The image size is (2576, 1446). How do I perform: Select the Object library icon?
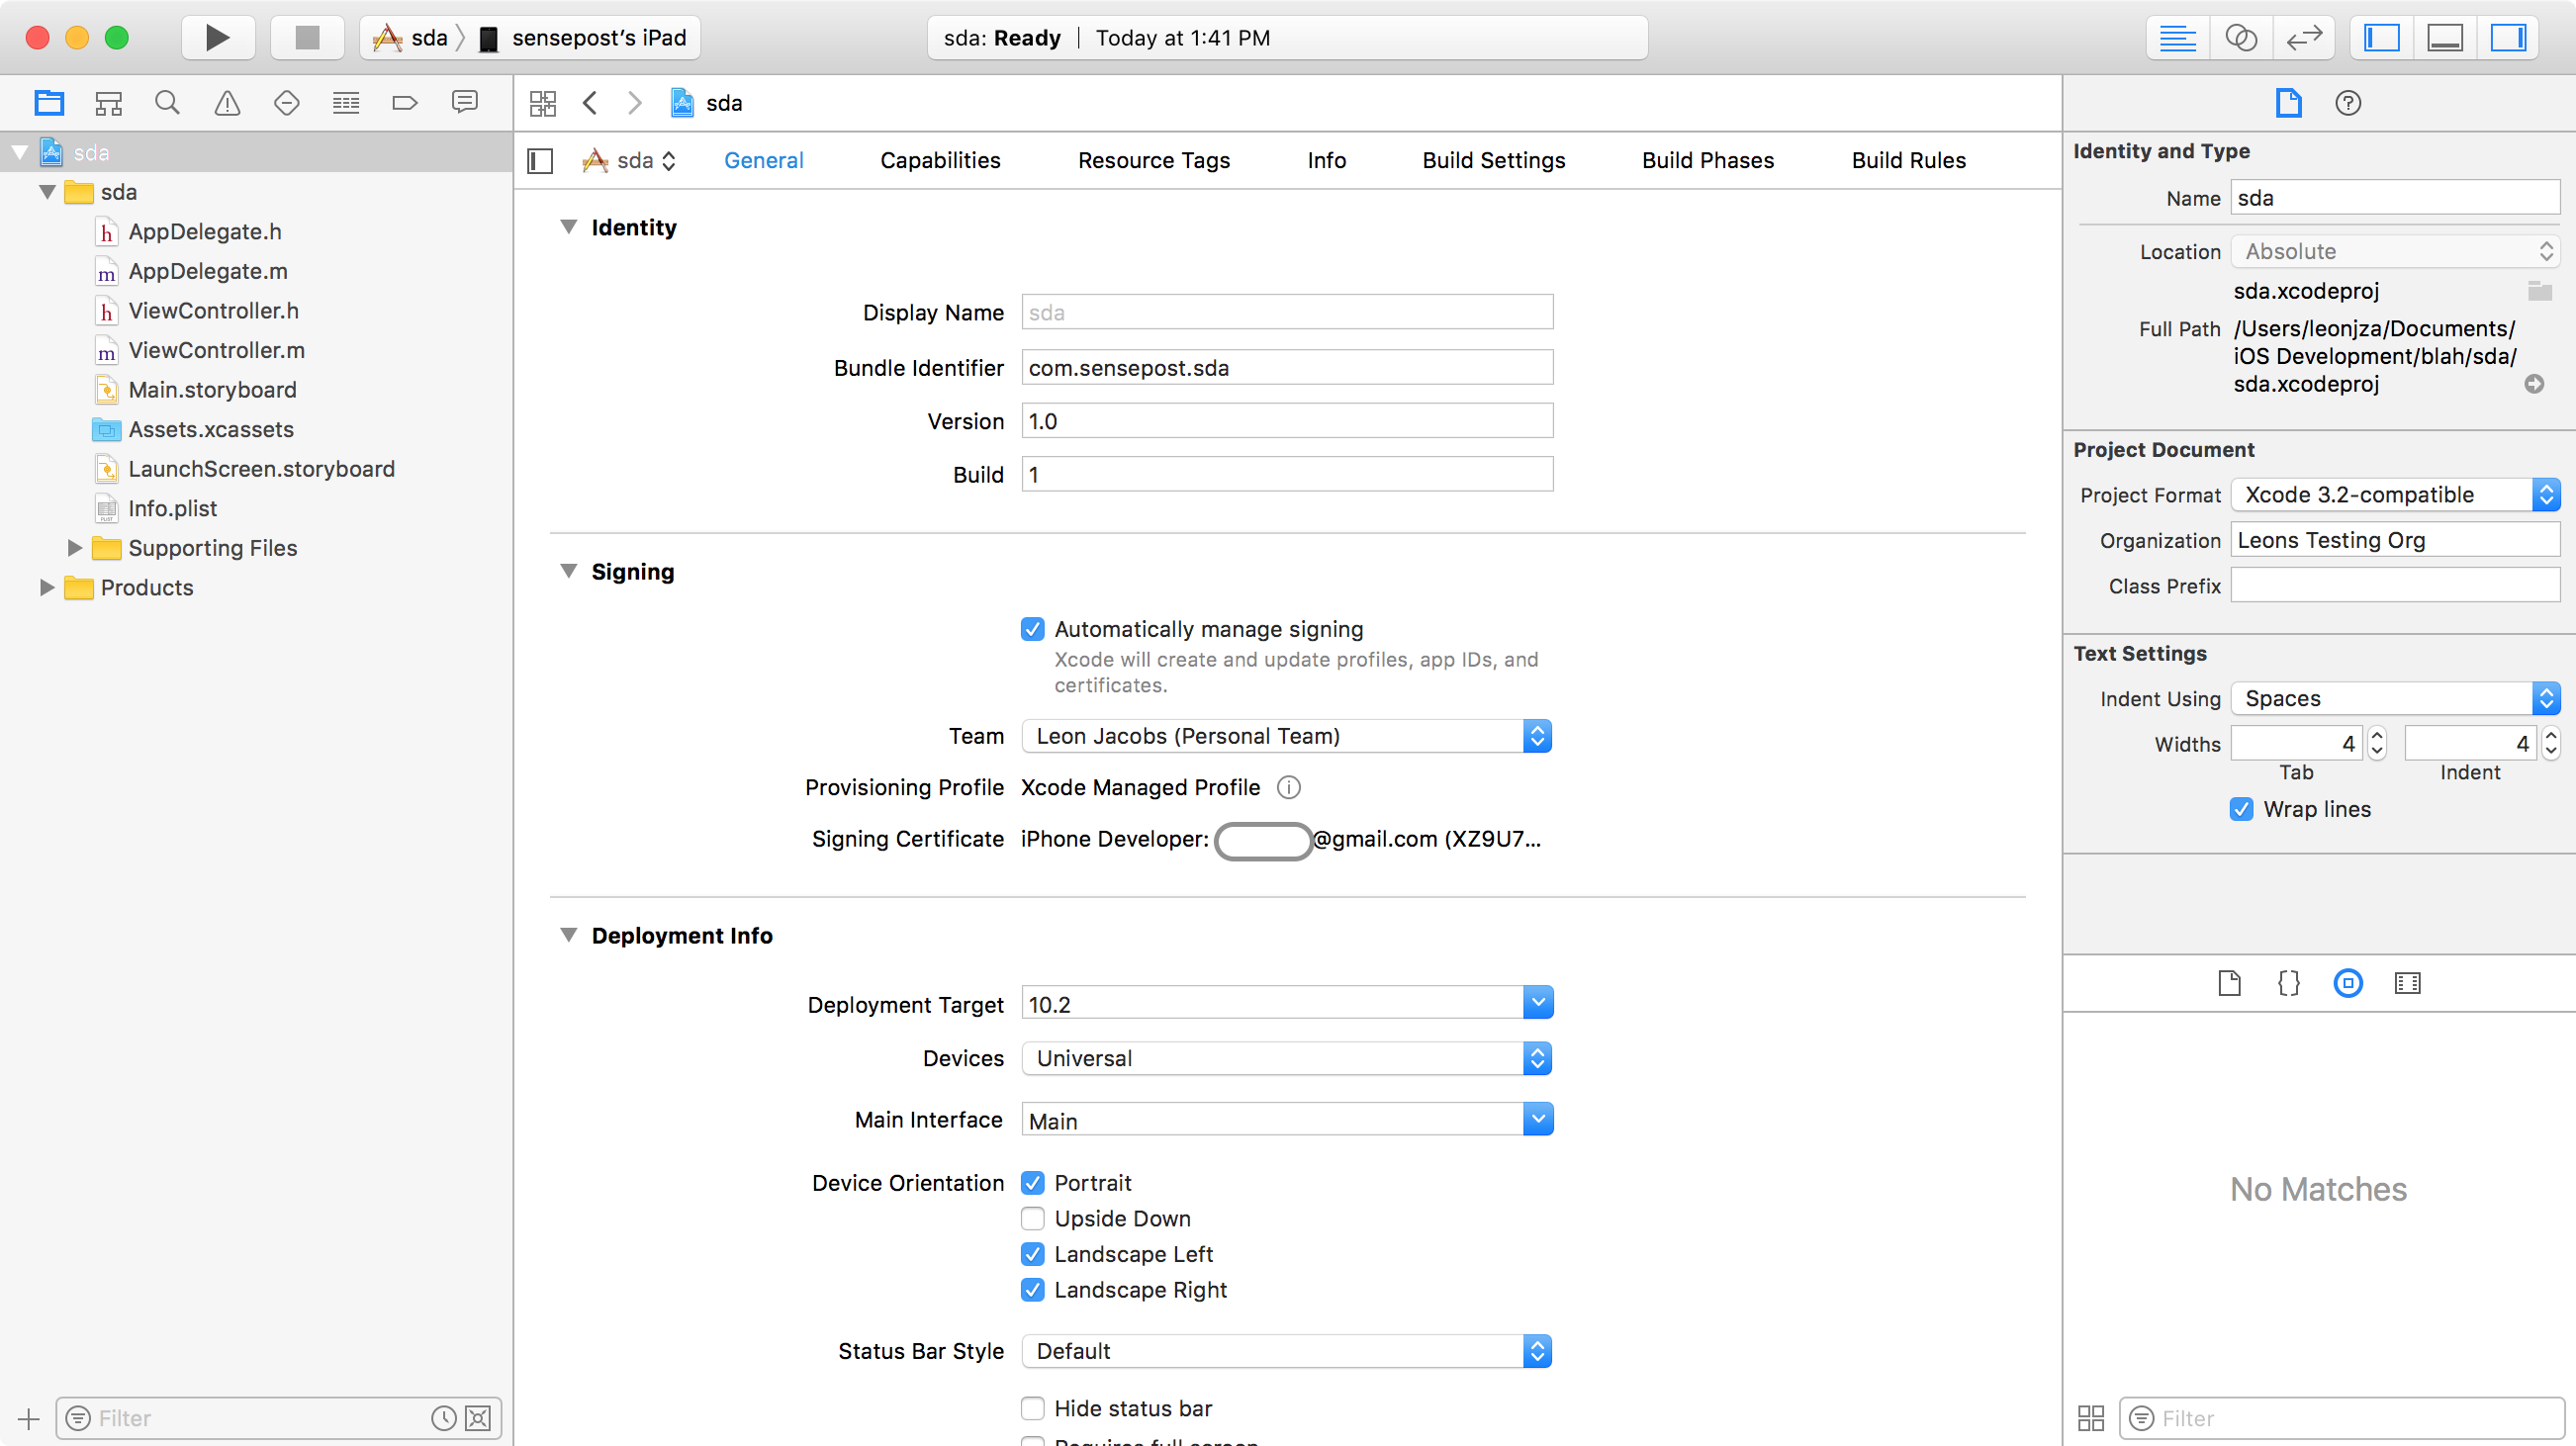(2347, 983)
